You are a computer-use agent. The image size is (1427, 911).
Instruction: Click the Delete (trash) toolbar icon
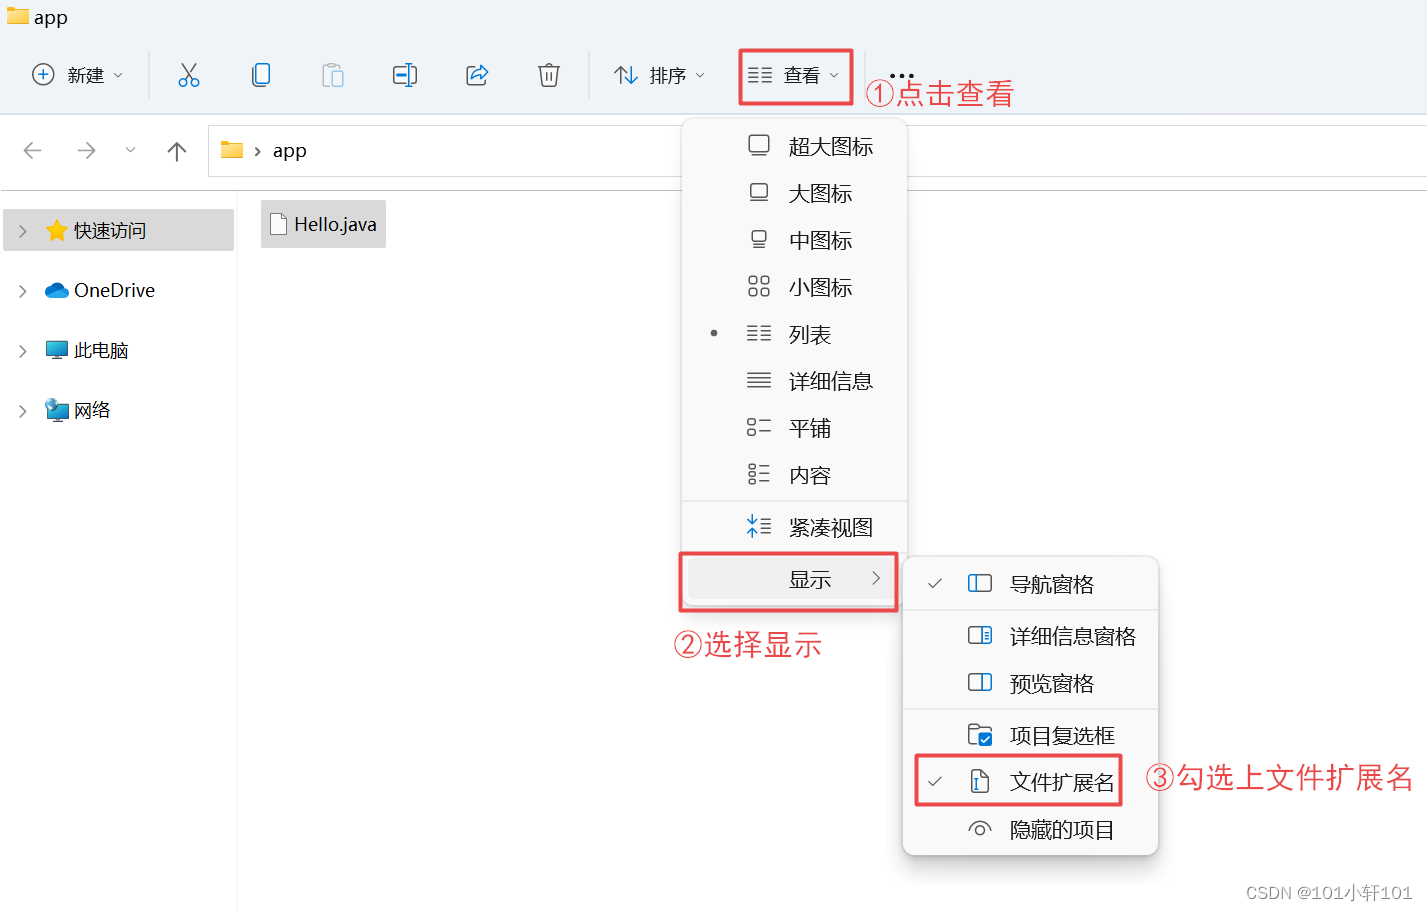(548, 74)
